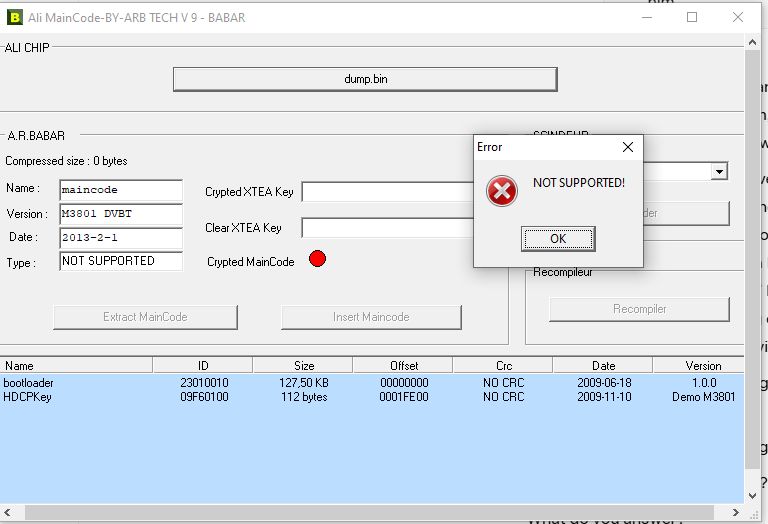Image resolution: width=768 pixels, height=524 pixels.
Task: Sort list by Crc column header
Action: coord(504,365)
